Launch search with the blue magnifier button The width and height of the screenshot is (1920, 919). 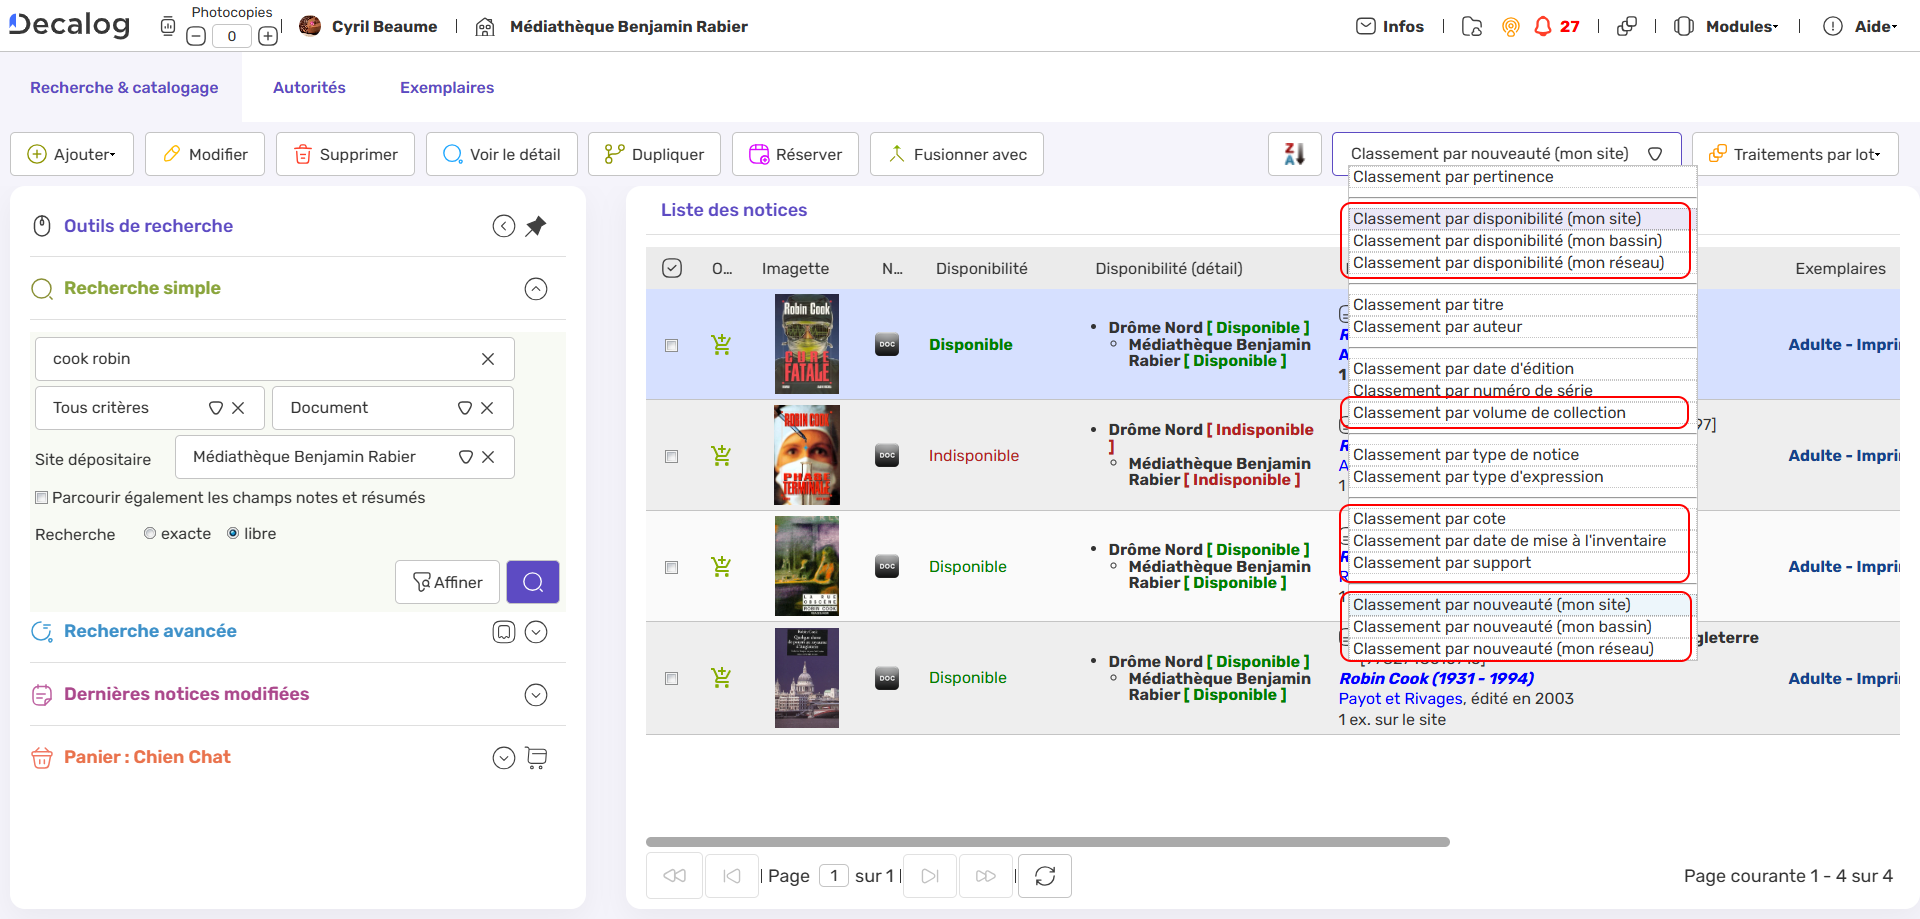532,581
